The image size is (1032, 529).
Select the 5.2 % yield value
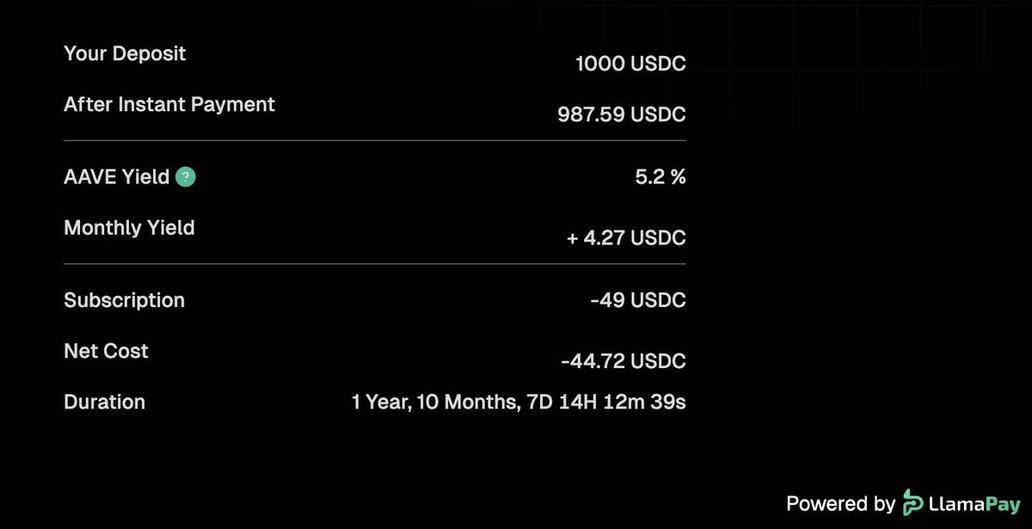pyautogui.click(x=660, y=177)
